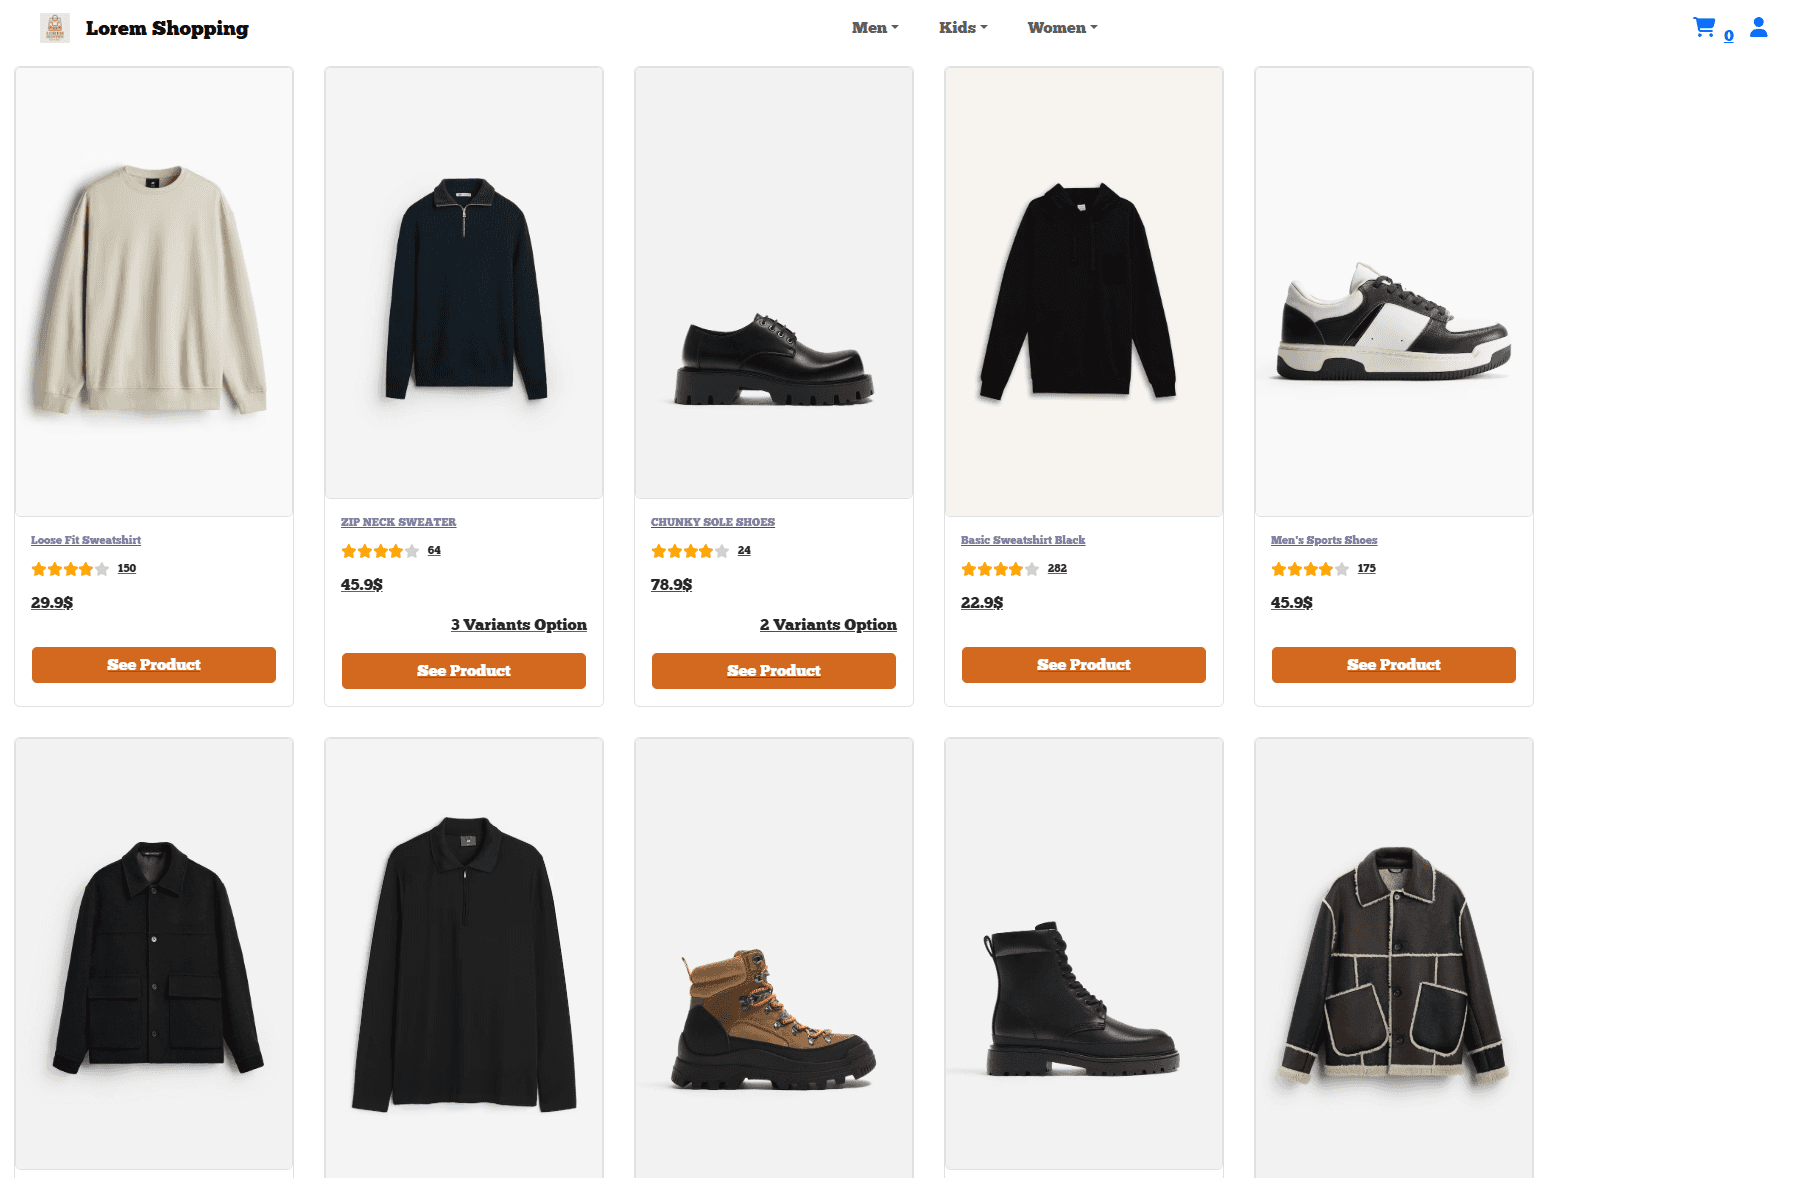Click the cart item count badge
Screen dimensions: 1814x1178
pos(1727,36)
